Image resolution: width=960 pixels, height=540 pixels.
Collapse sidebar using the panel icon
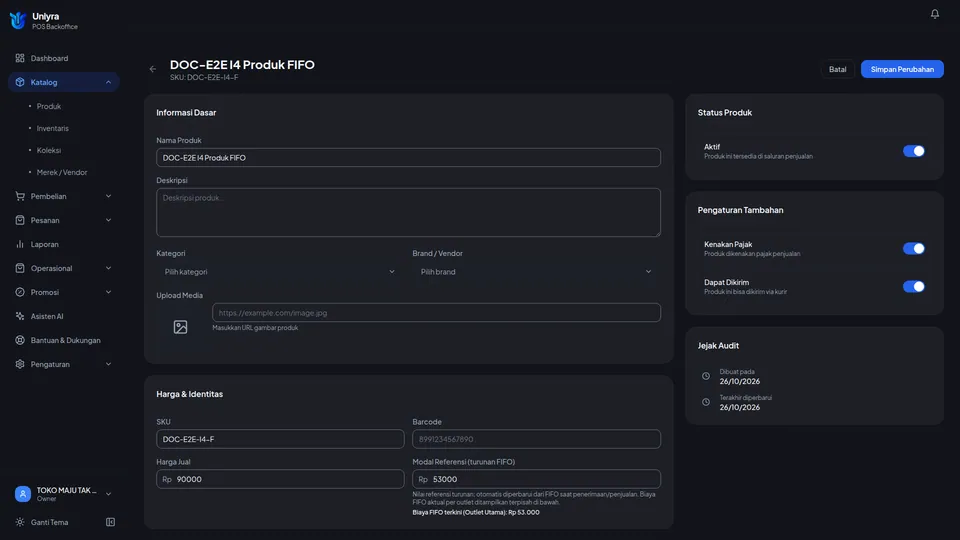(x=110, y=522)
